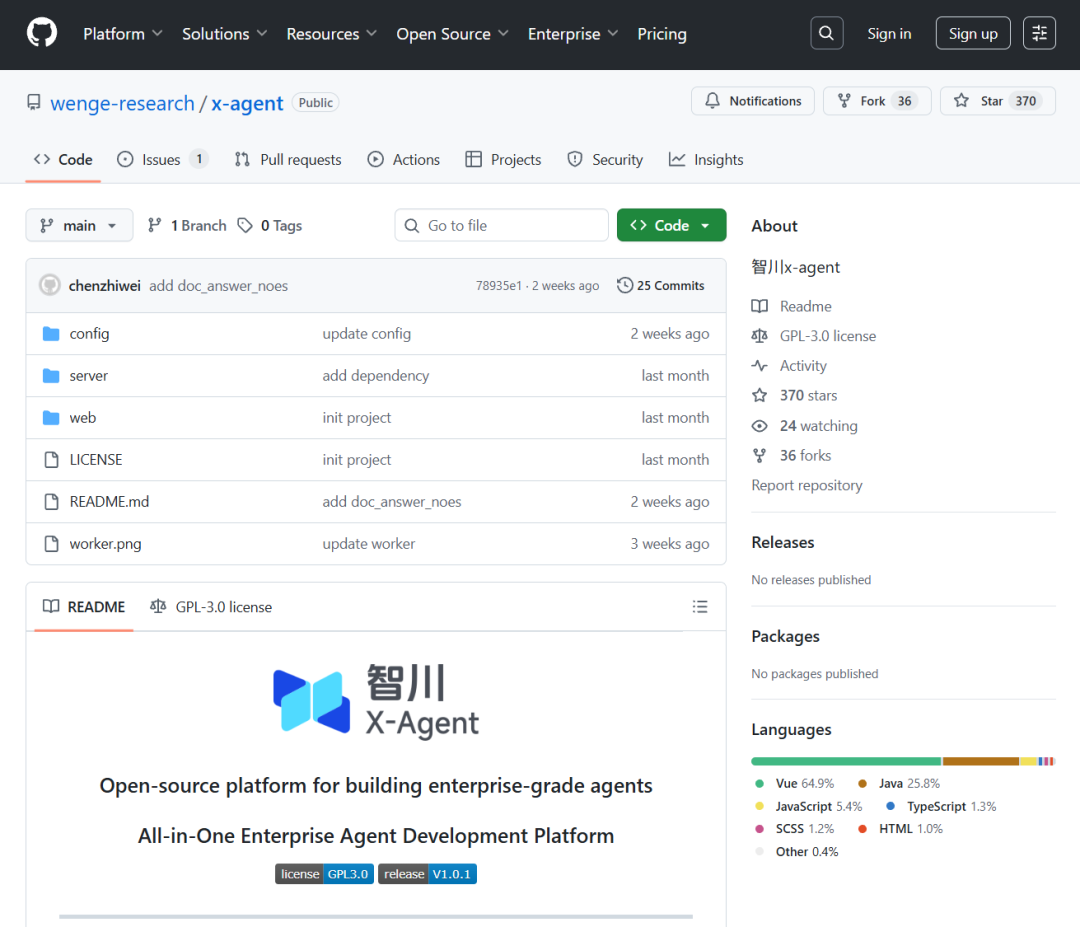Switch to the GPL-3.0 license tab
Screen dimensions: 1080x927
click(211, 607)
